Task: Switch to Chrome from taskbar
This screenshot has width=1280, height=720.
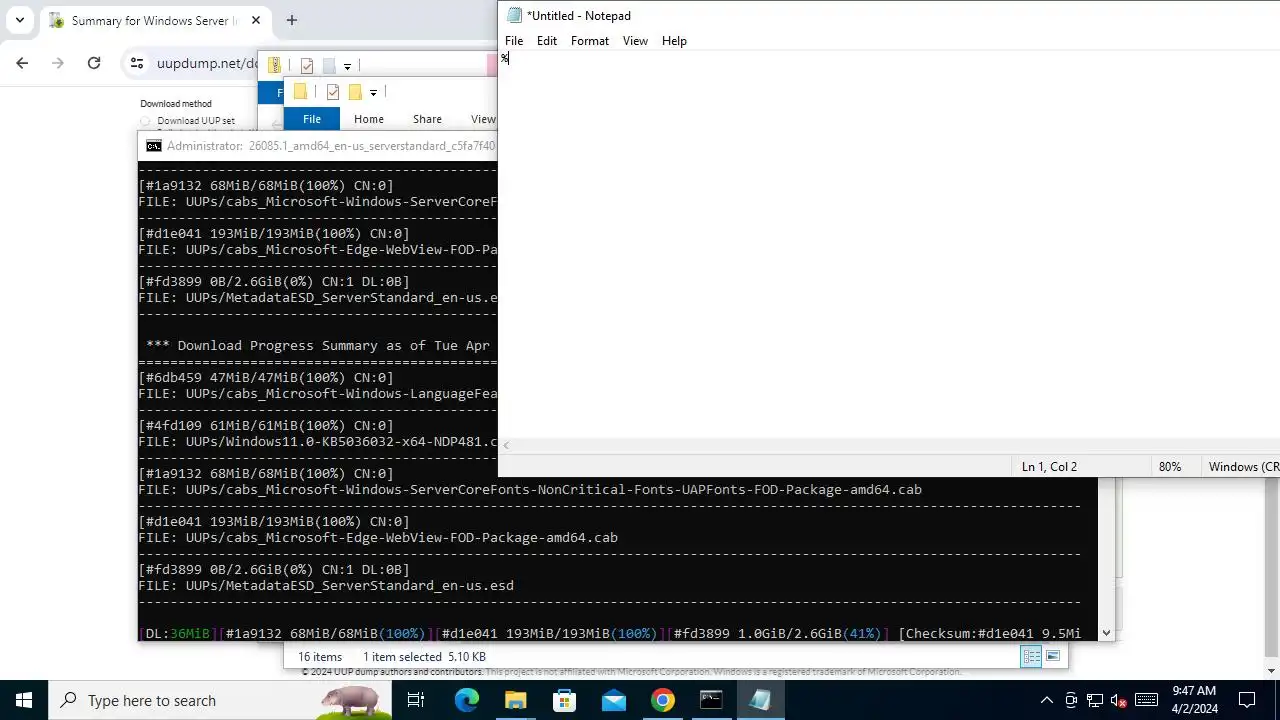Action: pyautogui.click(x=662, y=700)
